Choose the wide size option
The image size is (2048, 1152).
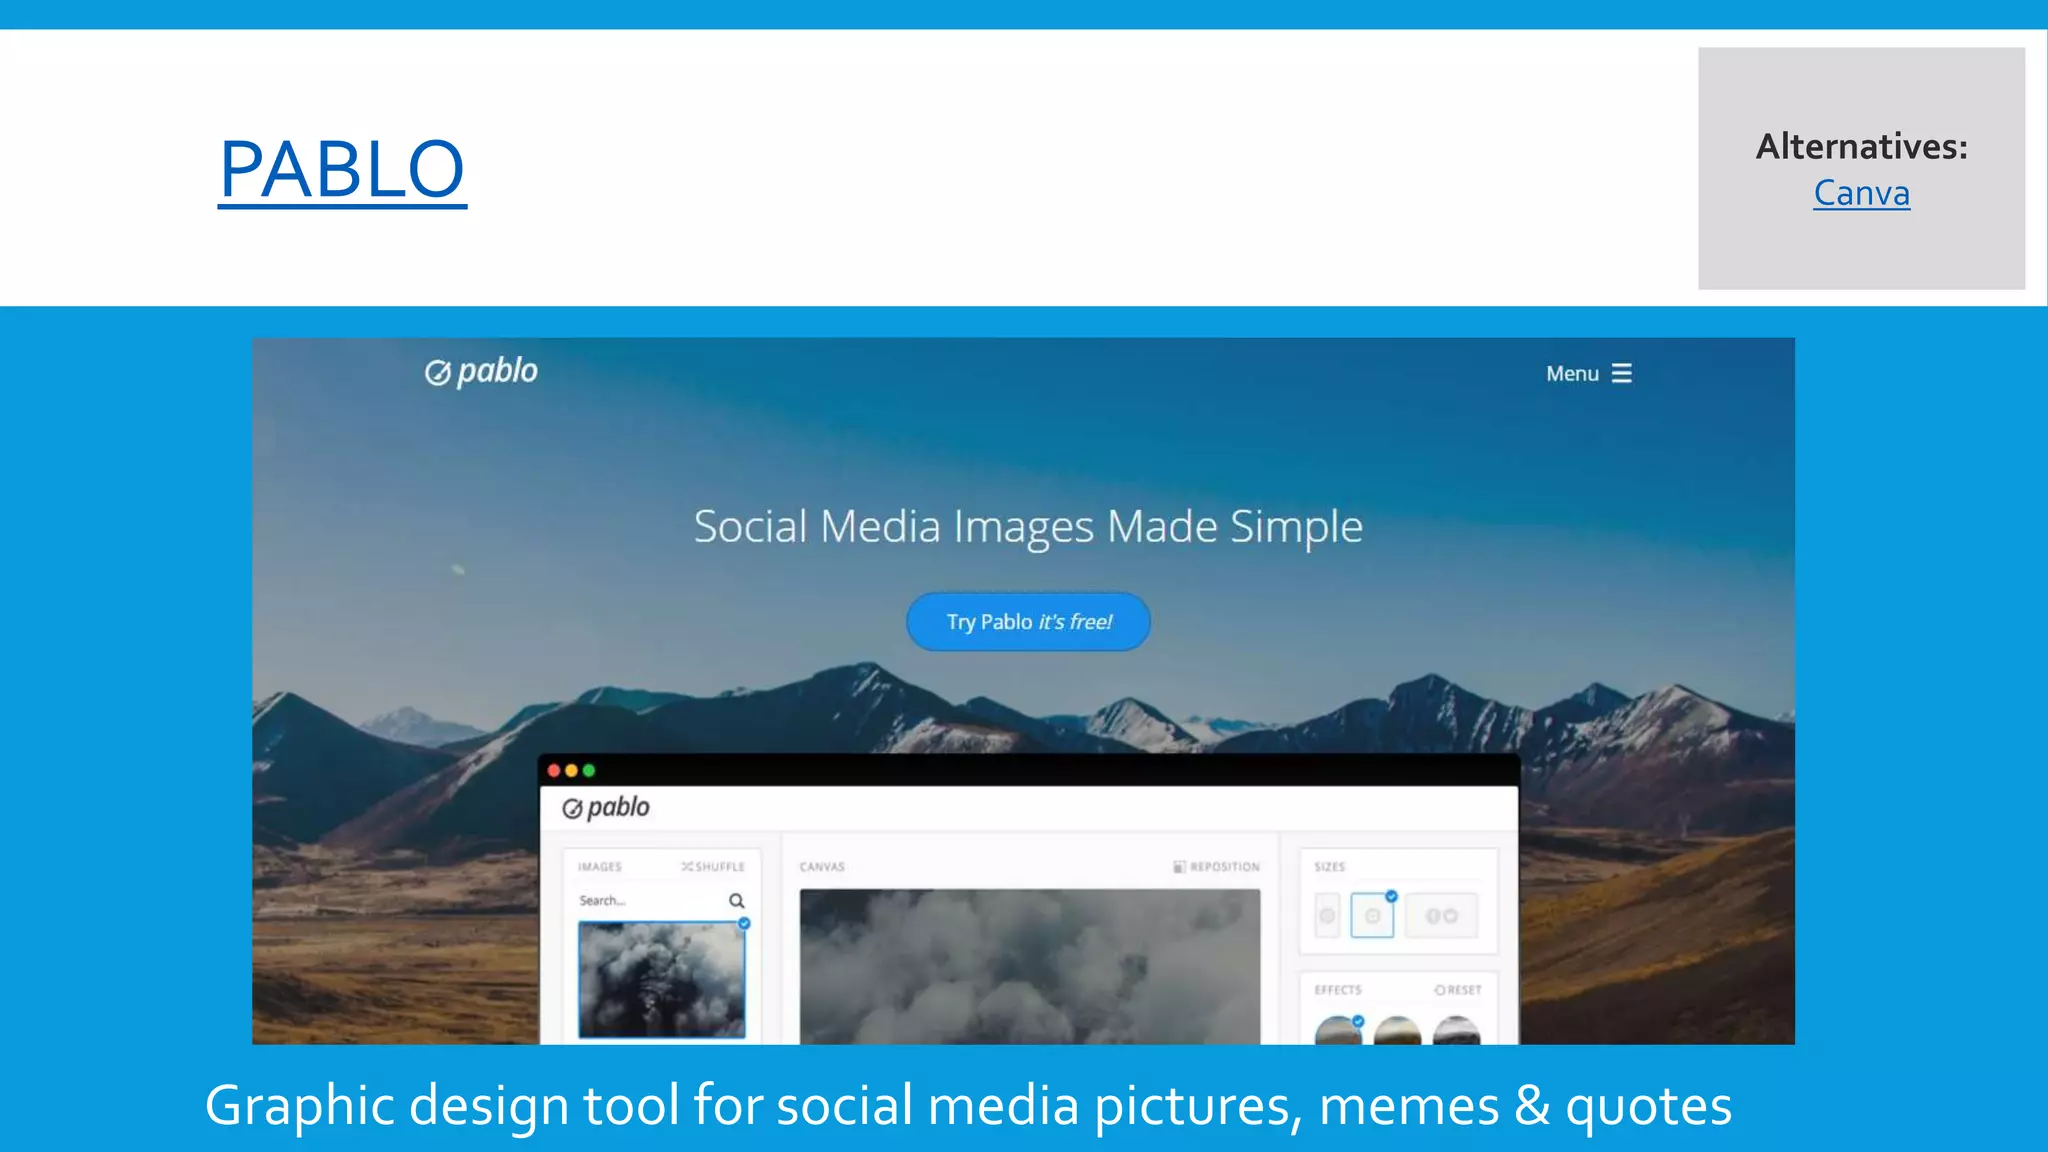click(1441, 915)
